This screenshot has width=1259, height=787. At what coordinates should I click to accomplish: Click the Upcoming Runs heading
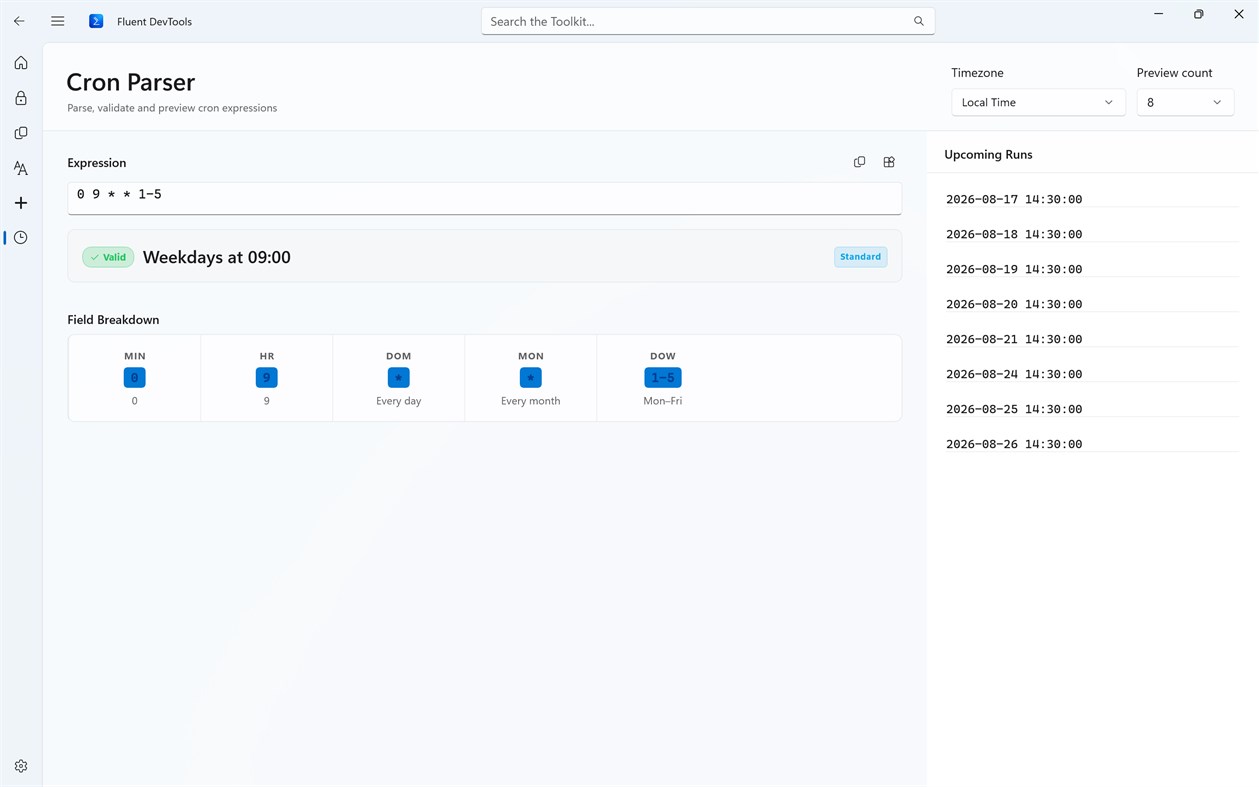click(988, 155)
